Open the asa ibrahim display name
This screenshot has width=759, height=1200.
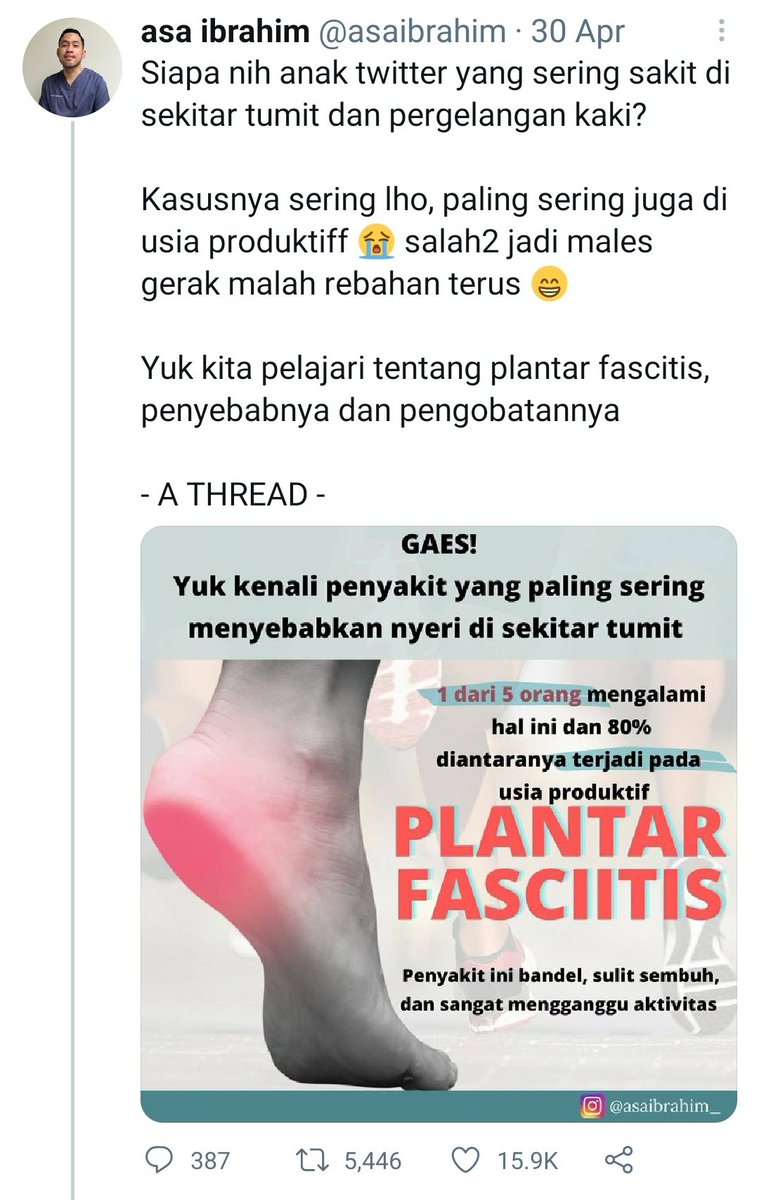[x=225, y=33]
